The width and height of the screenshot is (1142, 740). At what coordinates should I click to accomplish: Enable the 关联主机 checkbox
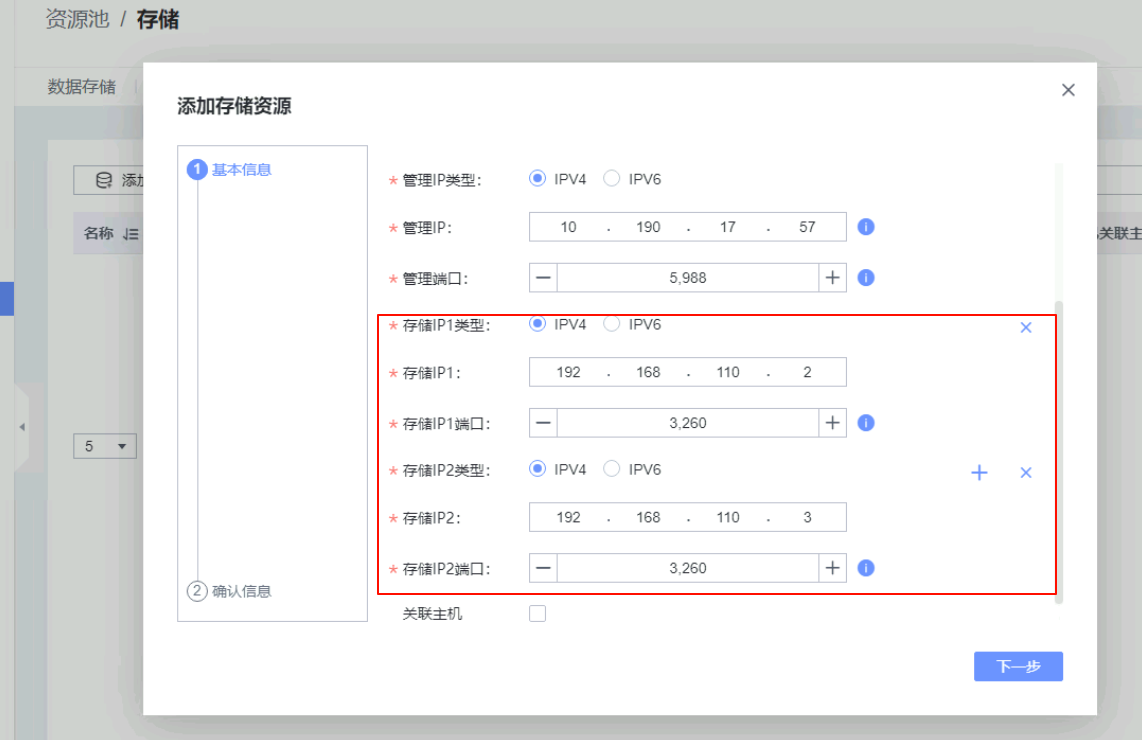pyautogui.click(x=537, y=614)
